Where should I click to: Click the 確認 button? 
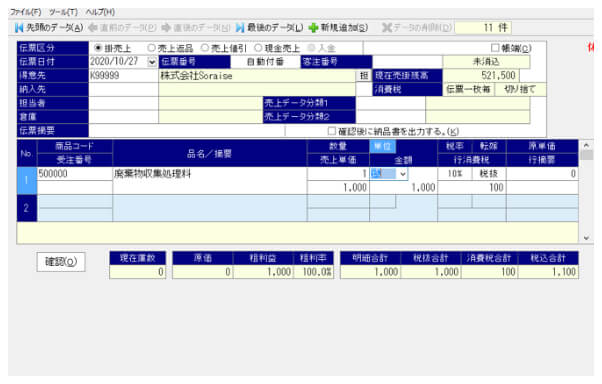(x=61, y=262)
